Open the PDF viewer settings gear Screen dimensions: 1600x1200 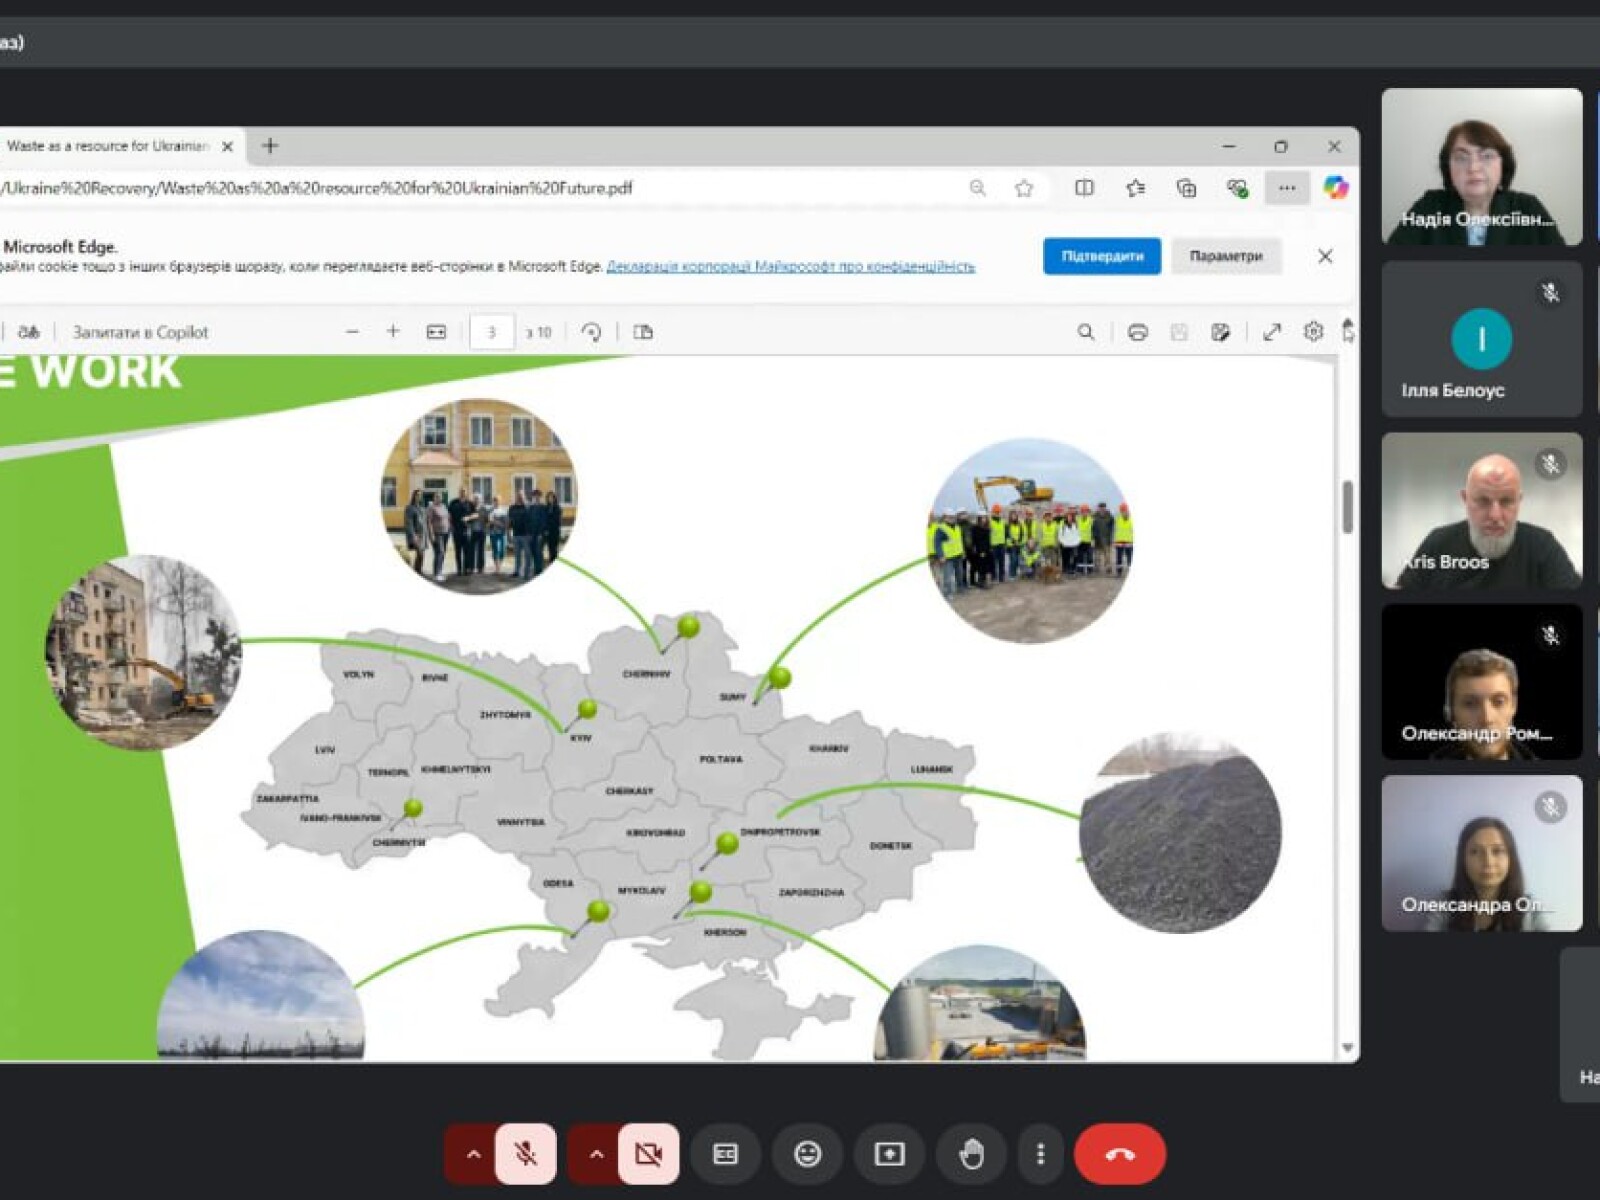pos(1313,332)
